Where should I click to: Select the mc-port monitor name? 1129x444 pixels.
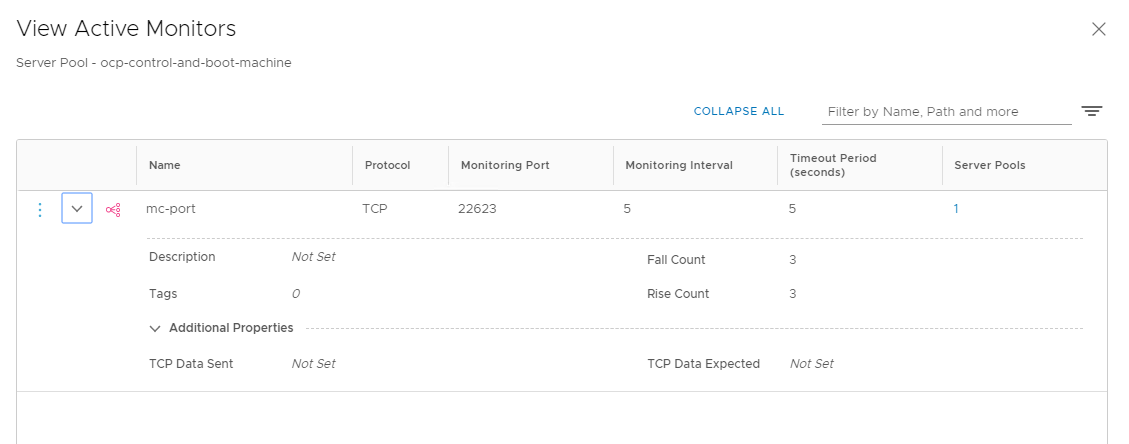171,209
